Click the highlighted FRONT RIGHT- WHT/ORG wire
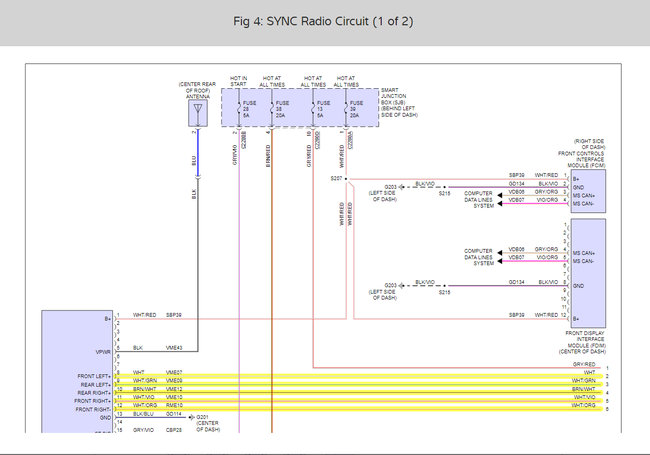Viewport: 650px width, 455px height. pyautogui.click(x=350, y=406)
